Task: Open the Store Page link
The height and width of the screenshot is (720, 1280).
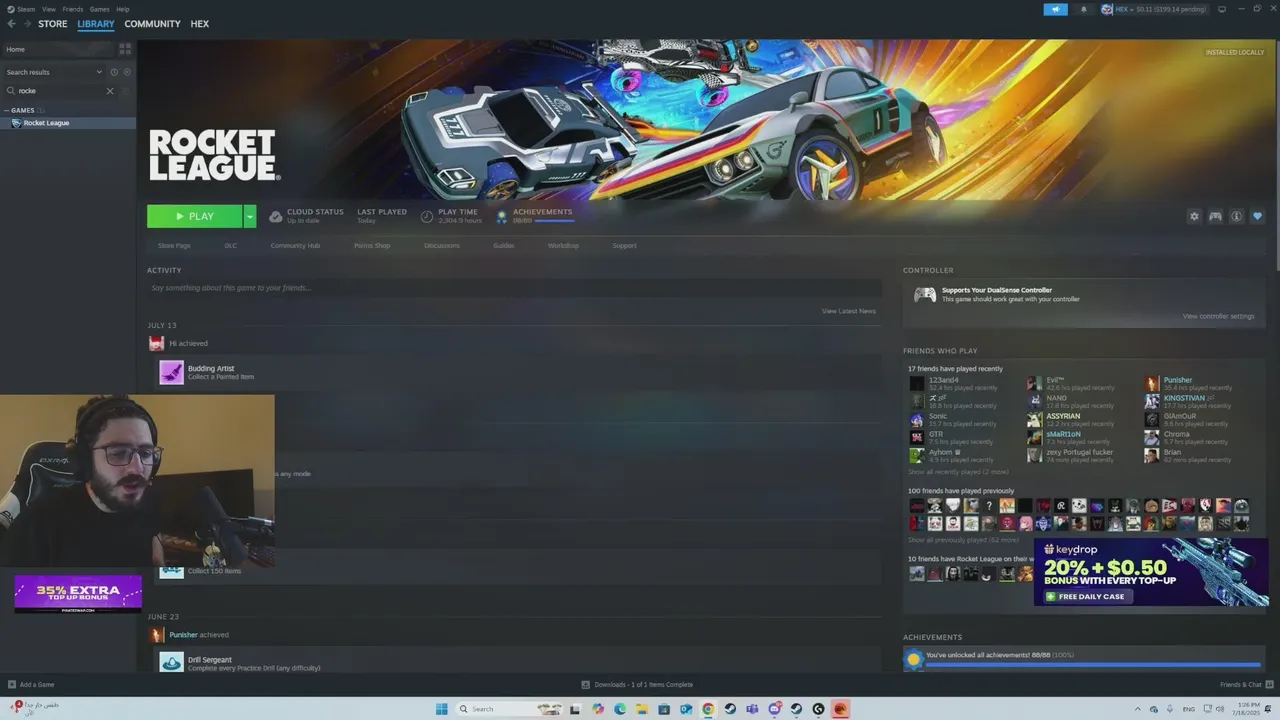Action: pyautogui.click(x=174, y=245)
